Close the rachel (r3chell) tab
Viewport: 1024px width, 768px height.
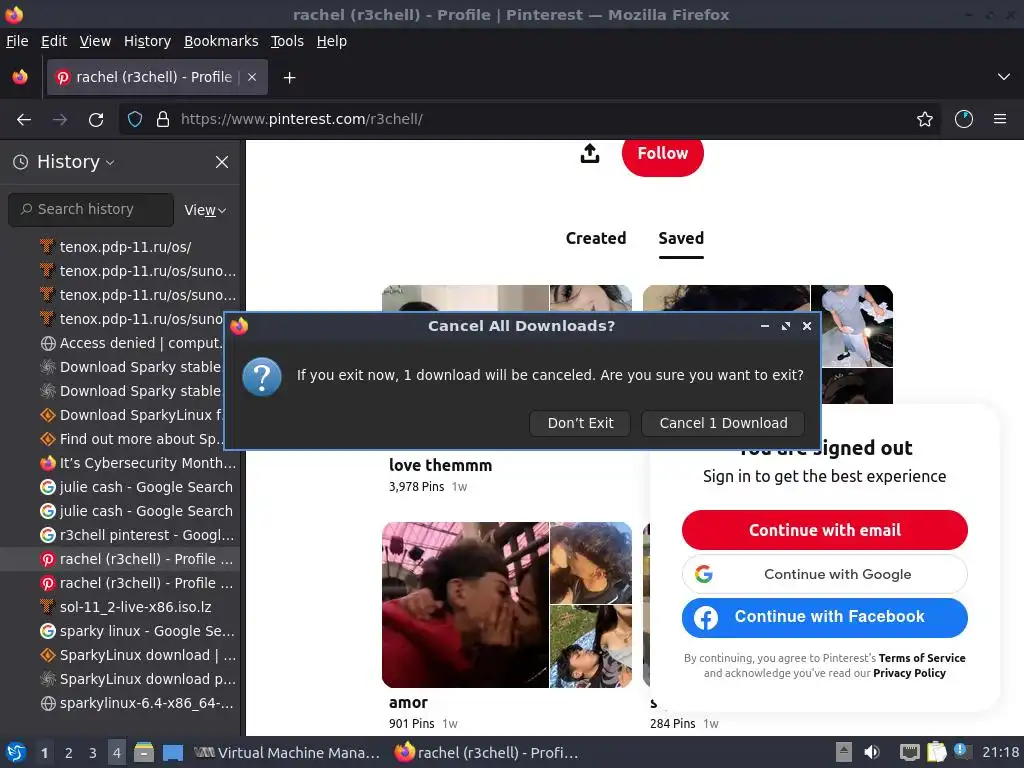coord(252,77)
